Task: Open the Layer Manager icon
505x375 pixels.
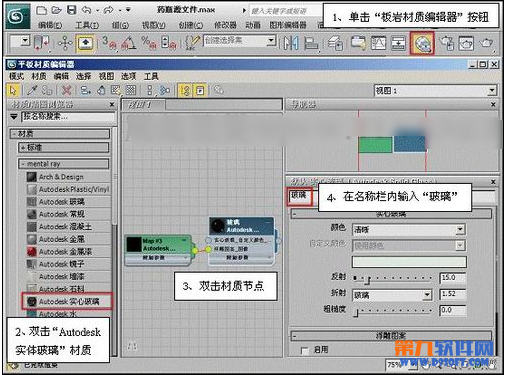Action: click(x=335, y=43)
